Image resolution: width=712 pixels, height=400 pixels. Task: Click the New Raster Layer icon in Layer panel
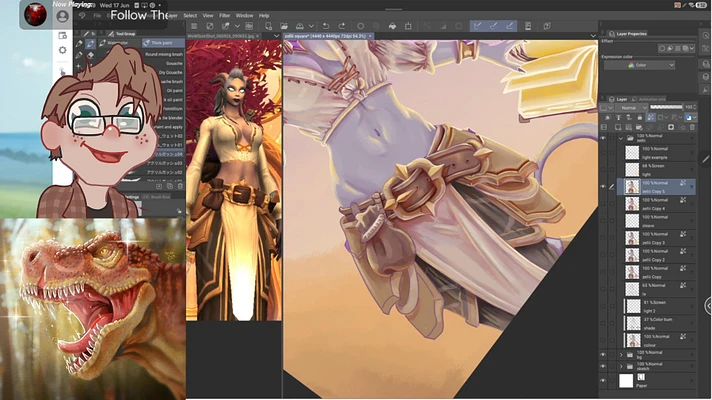click(x=618, y=128)
